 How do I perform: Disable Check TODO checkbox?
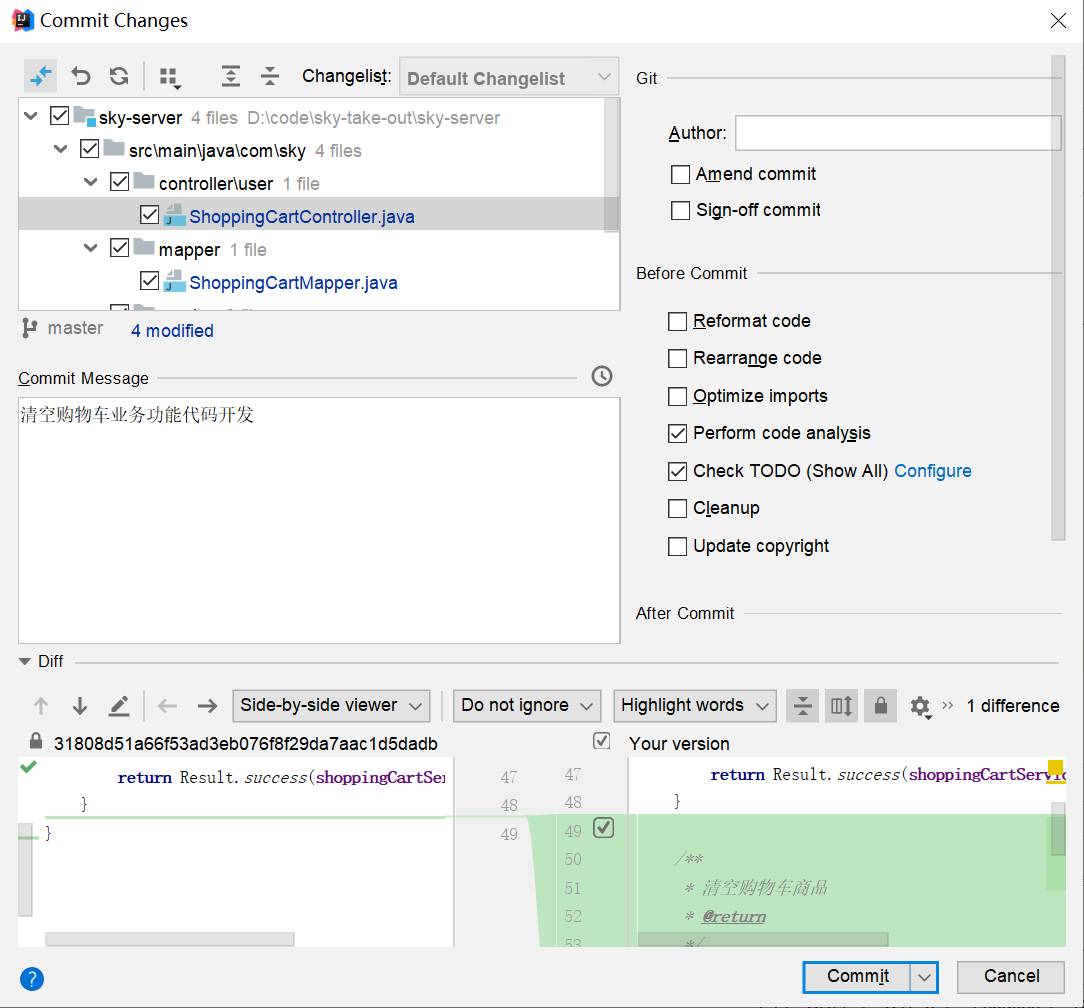[678, 472]
